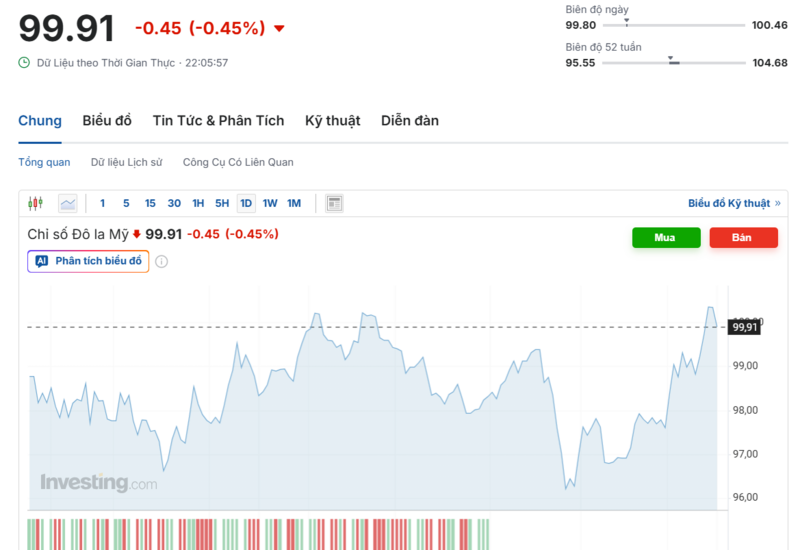Expand Biểu đồ Kỹ thuật via double chevron

pos(778,203)
